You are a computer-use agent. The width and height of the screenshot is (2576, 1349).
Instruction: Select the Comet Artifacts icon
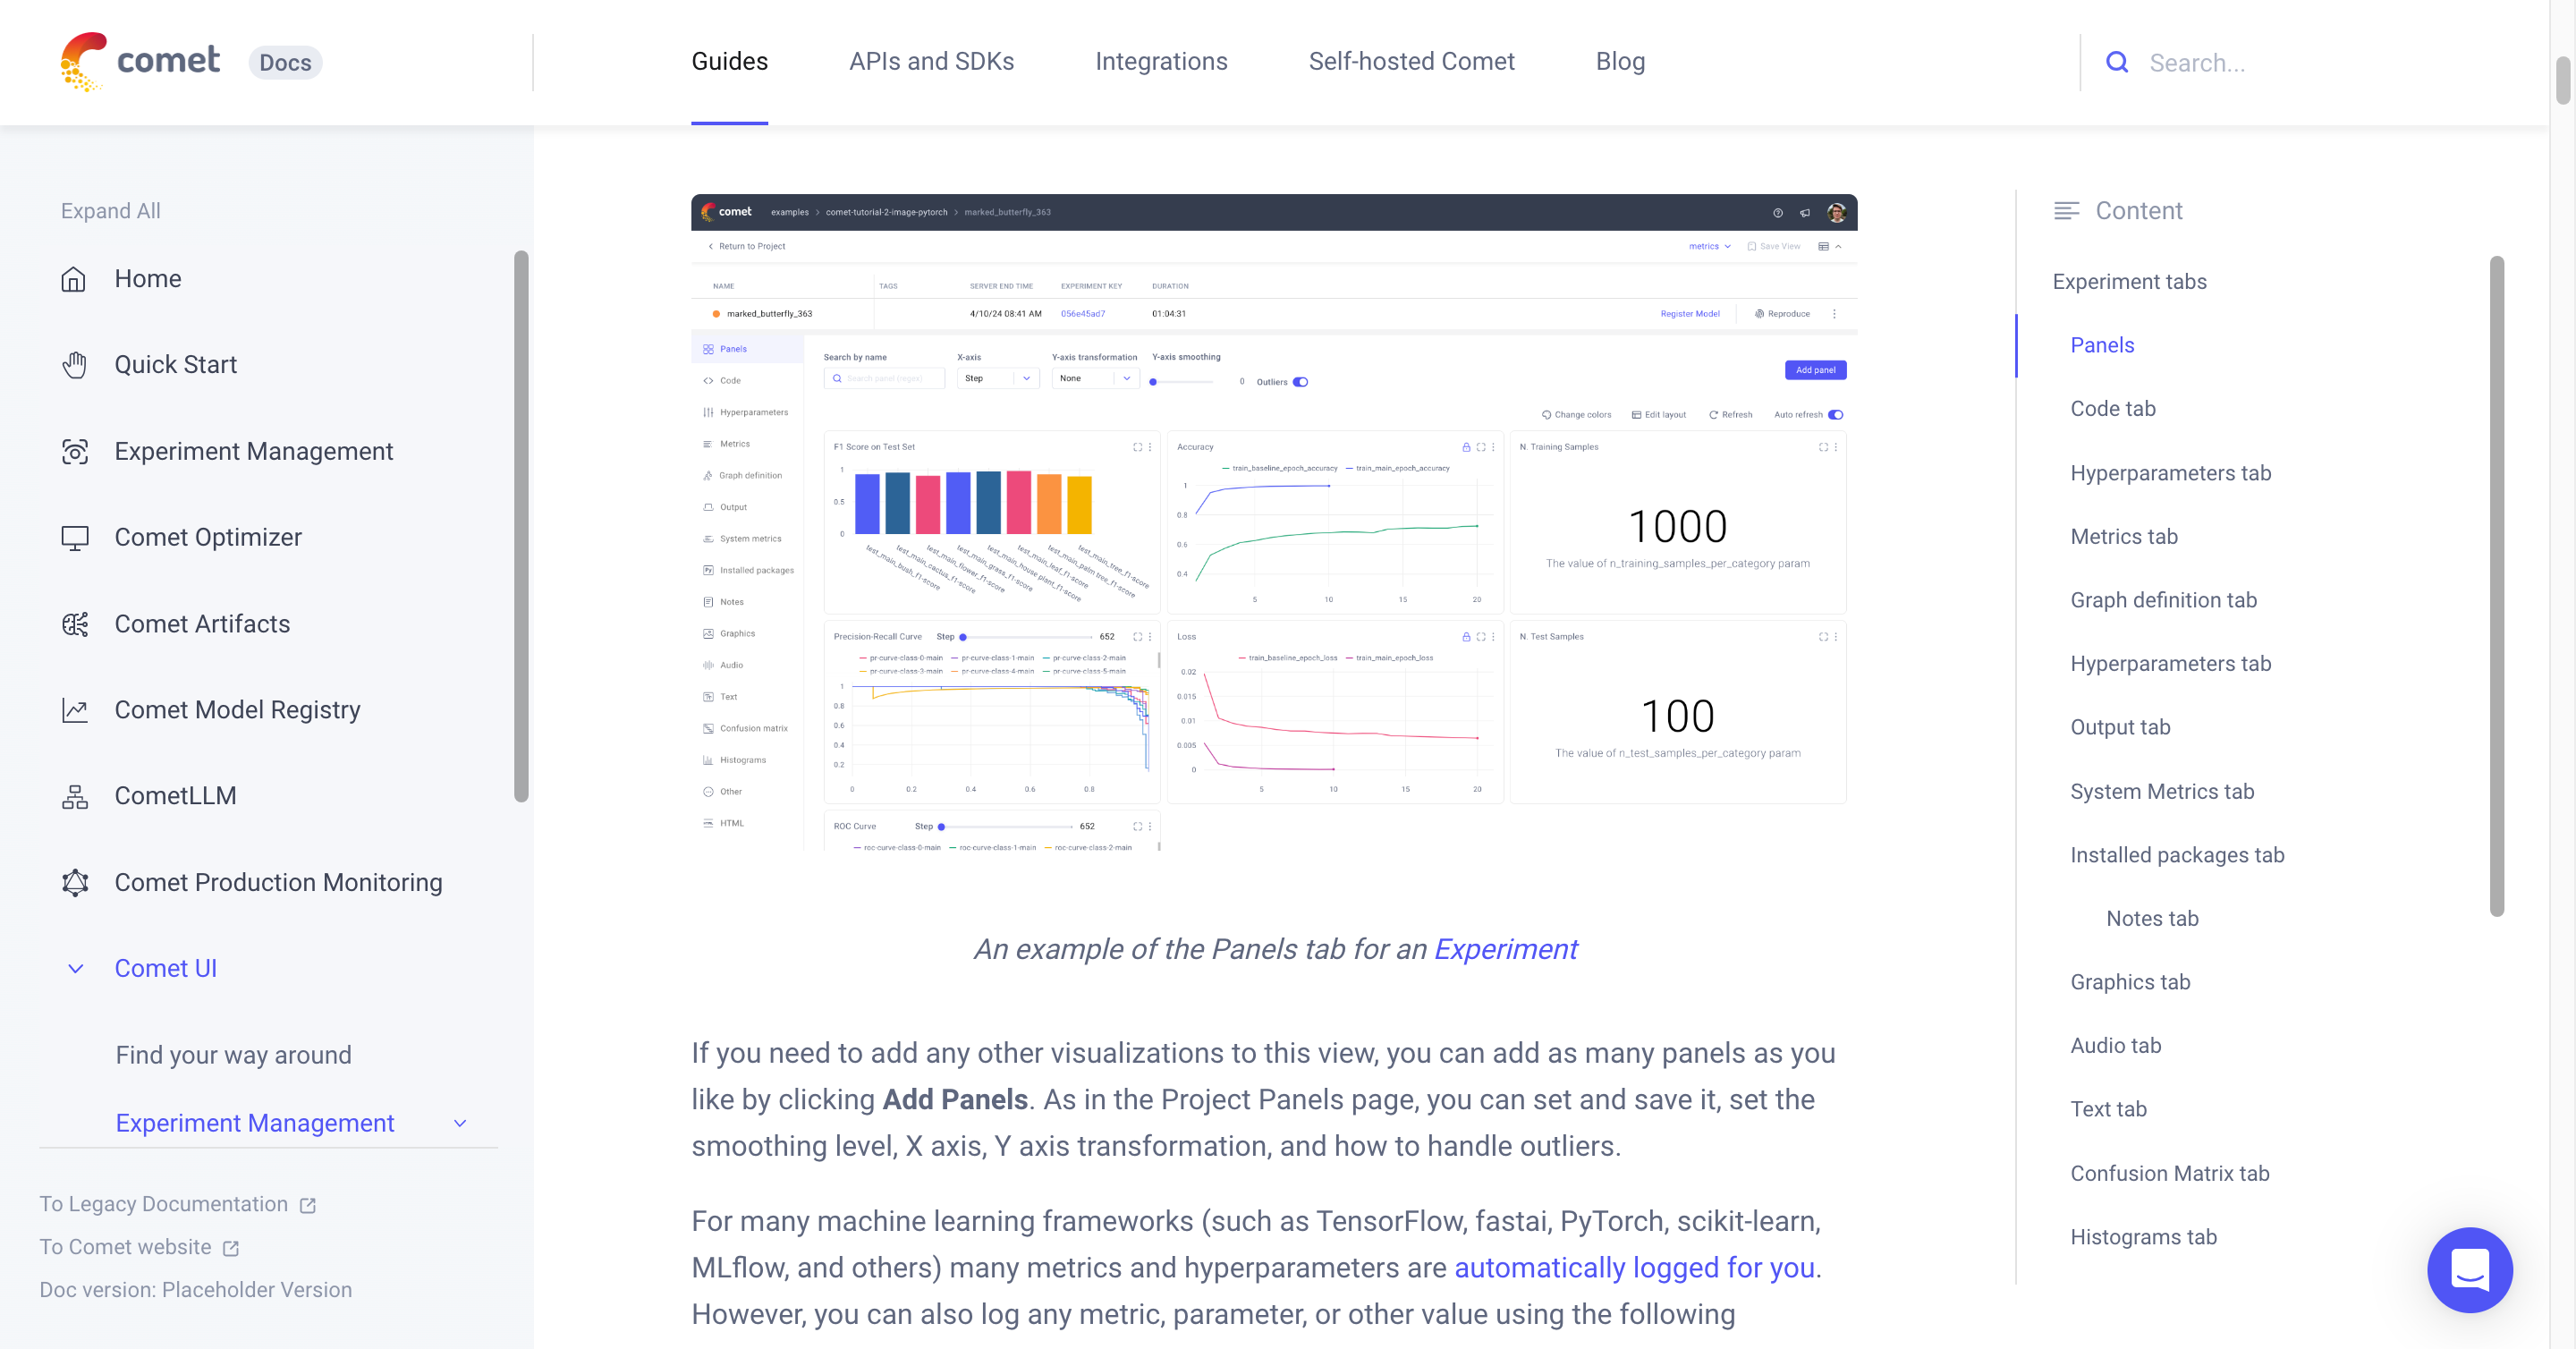75,623
